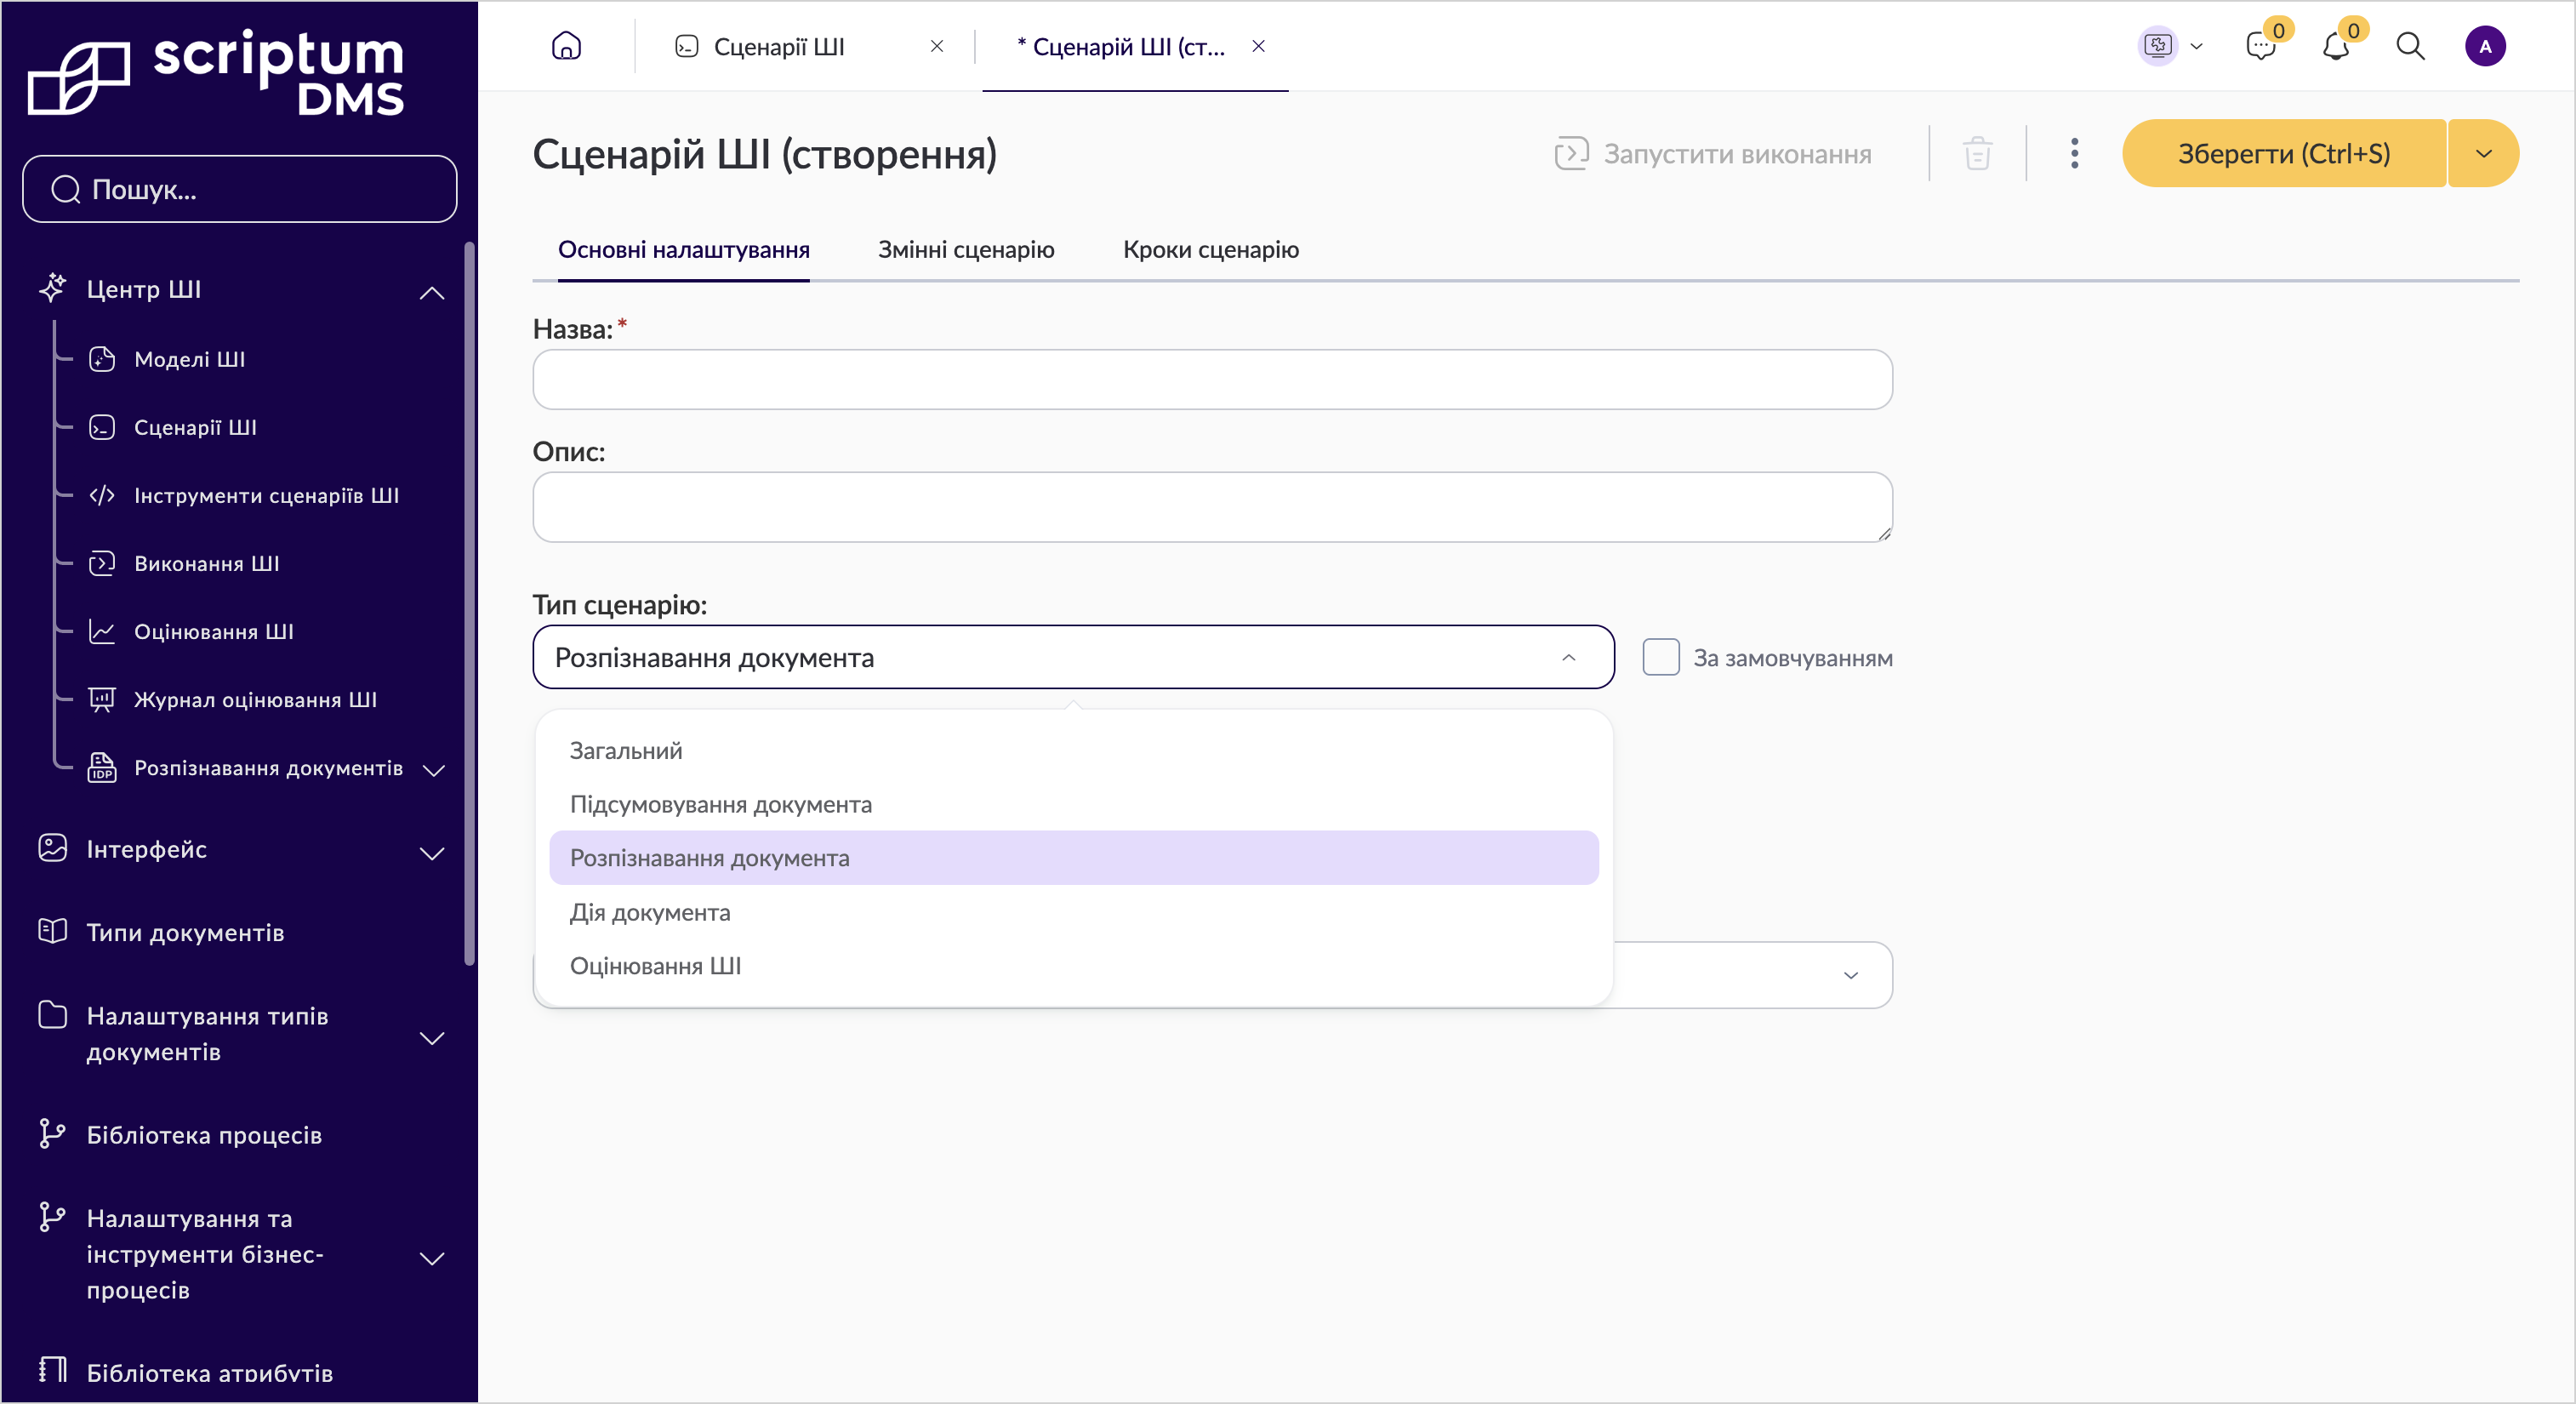This screenshot has height=1404, width=2576.
Task: Close the Сценарії ШІ tab
Action: tap(937, 46)
